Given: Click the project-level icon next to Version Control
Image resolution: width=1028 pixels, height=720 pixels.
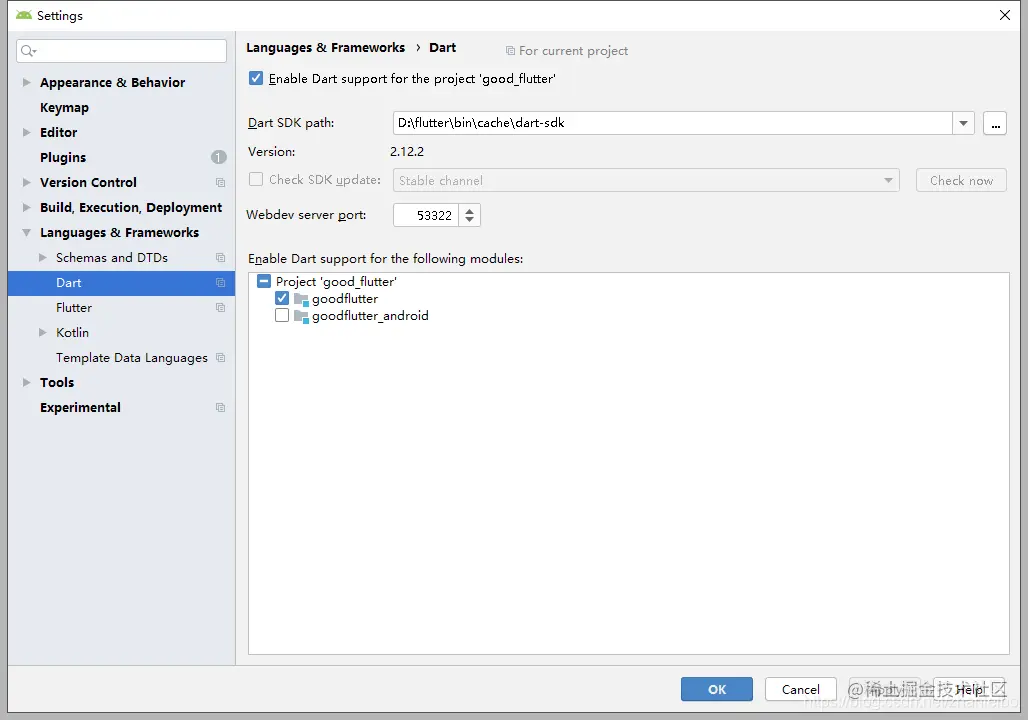Looking at the screenshot, I should click(220, 182).
